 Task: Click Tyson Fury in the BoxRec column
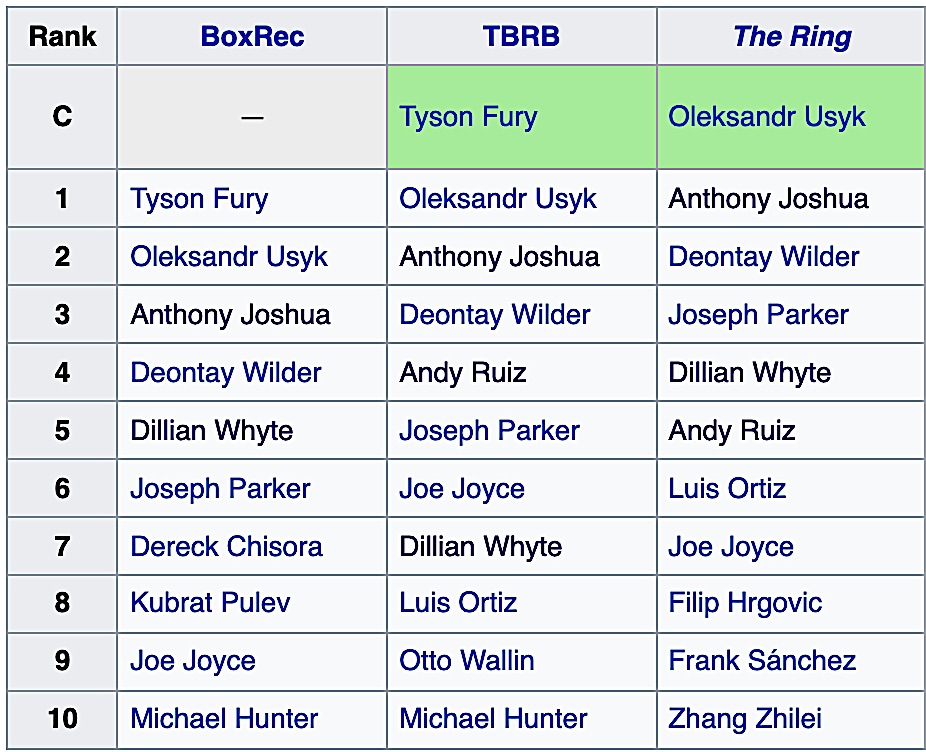pyautogui.click(x=199, y=198)
